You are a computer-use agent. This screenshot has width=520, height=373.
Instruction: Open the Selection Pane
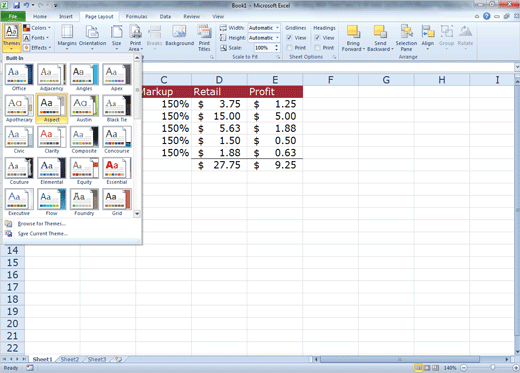coord(406,38)
